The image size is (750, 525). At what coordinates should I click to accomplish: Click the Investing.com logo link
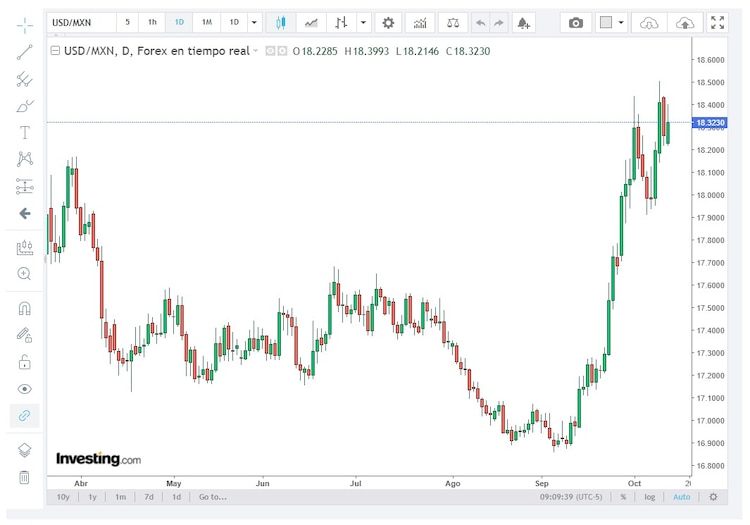[99, 459]
